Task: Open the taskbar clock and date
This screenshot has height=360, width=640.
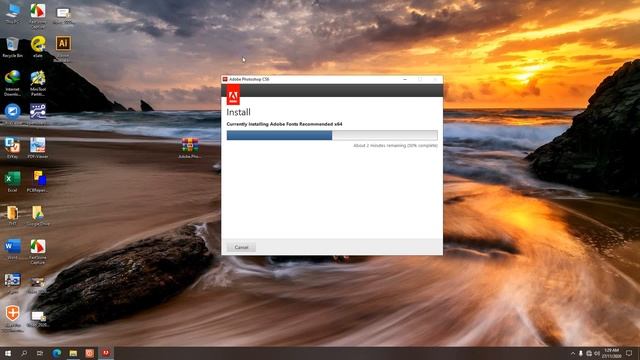Action: click(612, 353)
